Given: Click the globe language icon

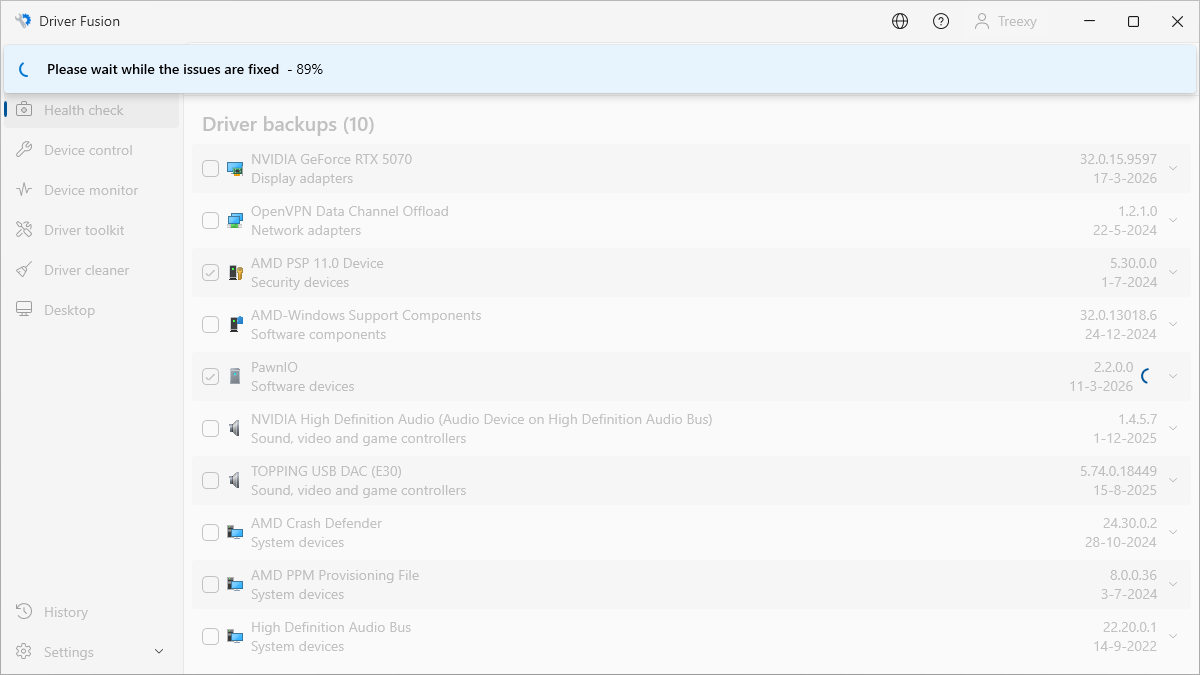Looking at the screenshot, I should coord(900,21).
